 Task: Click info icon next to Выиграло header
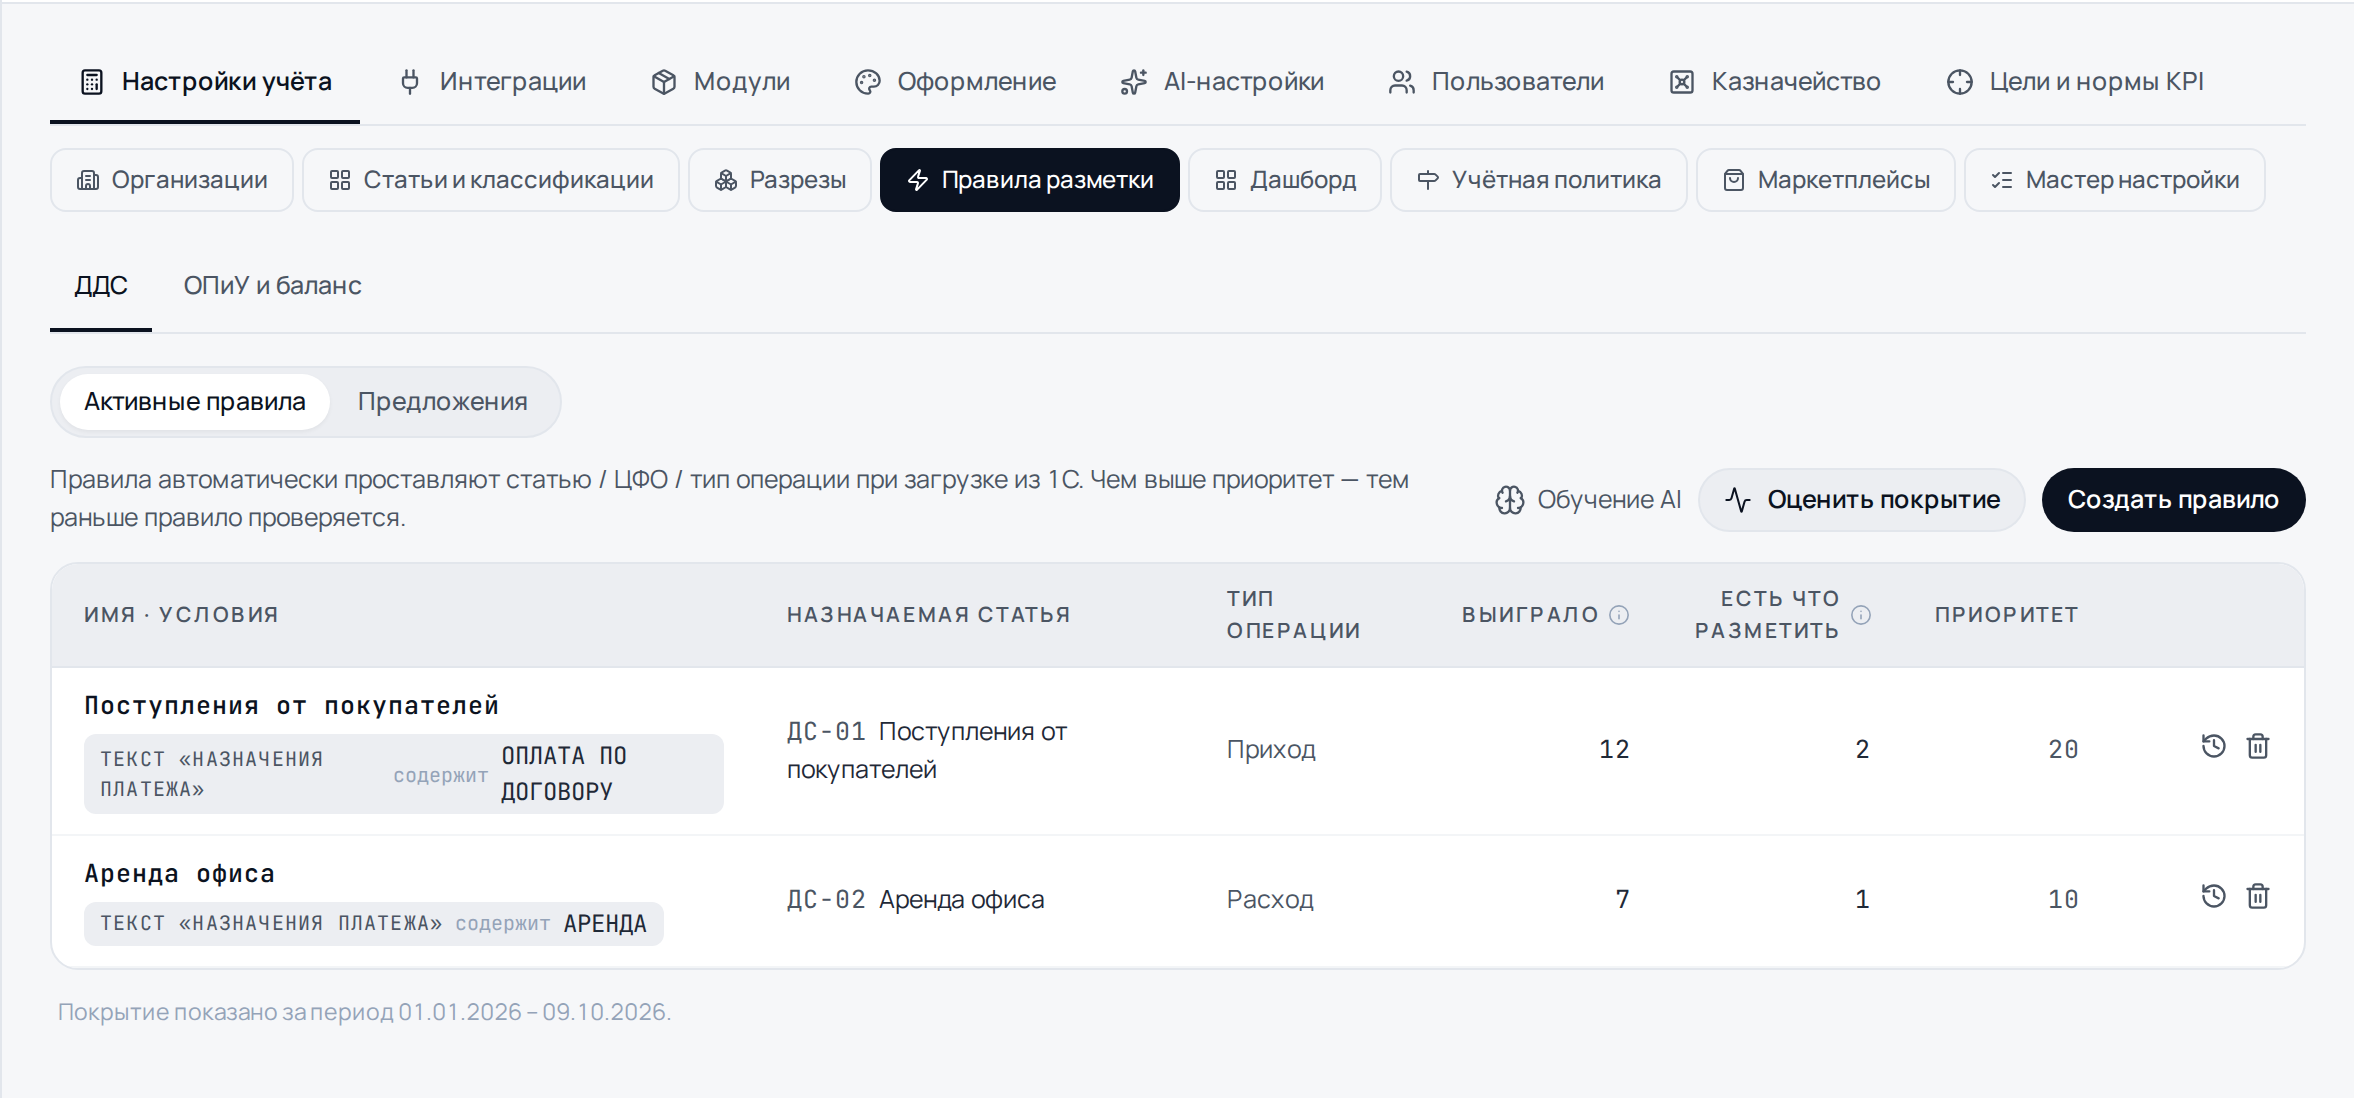(1619, 615)
